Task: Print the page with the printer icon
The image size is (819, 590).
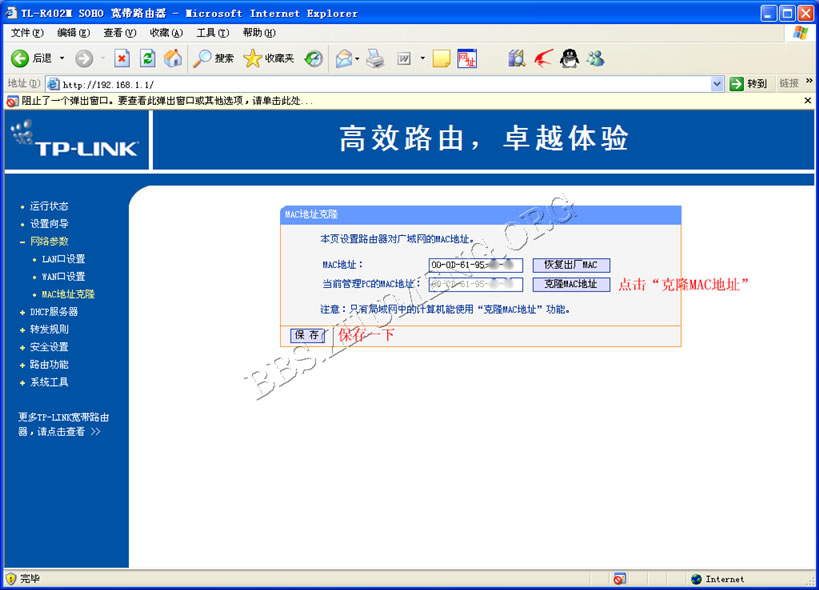Action: coord(375,58)
